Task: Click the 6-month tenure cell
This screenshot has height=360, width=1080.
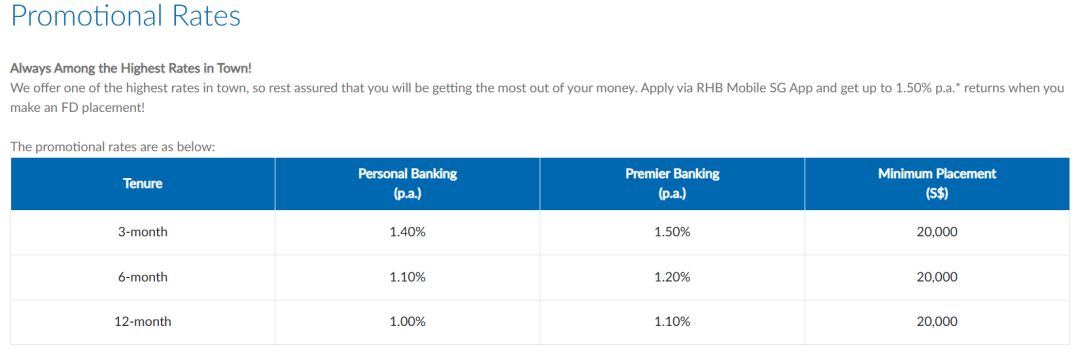Action: coord(143,277)
